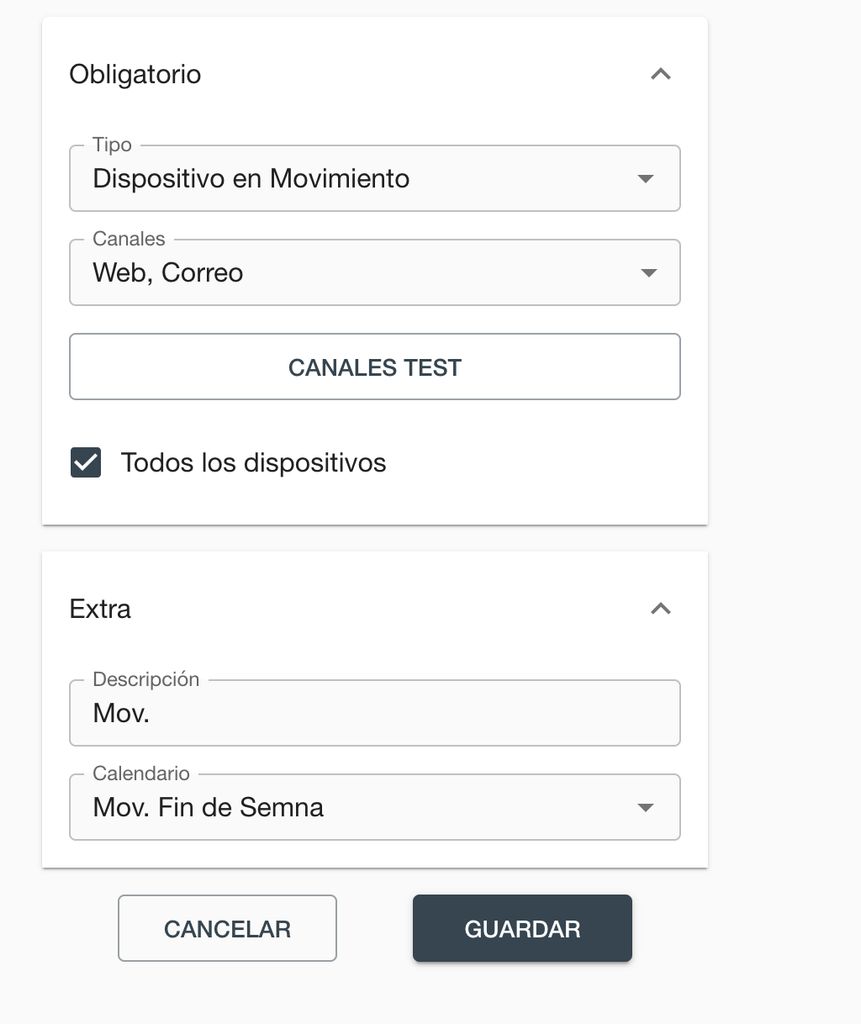The height and width of the screenshot is (1024, 861).
Task: Click the Calendario dropdown arrow icon
Action: pyautogui.click(x=646, y=808)
